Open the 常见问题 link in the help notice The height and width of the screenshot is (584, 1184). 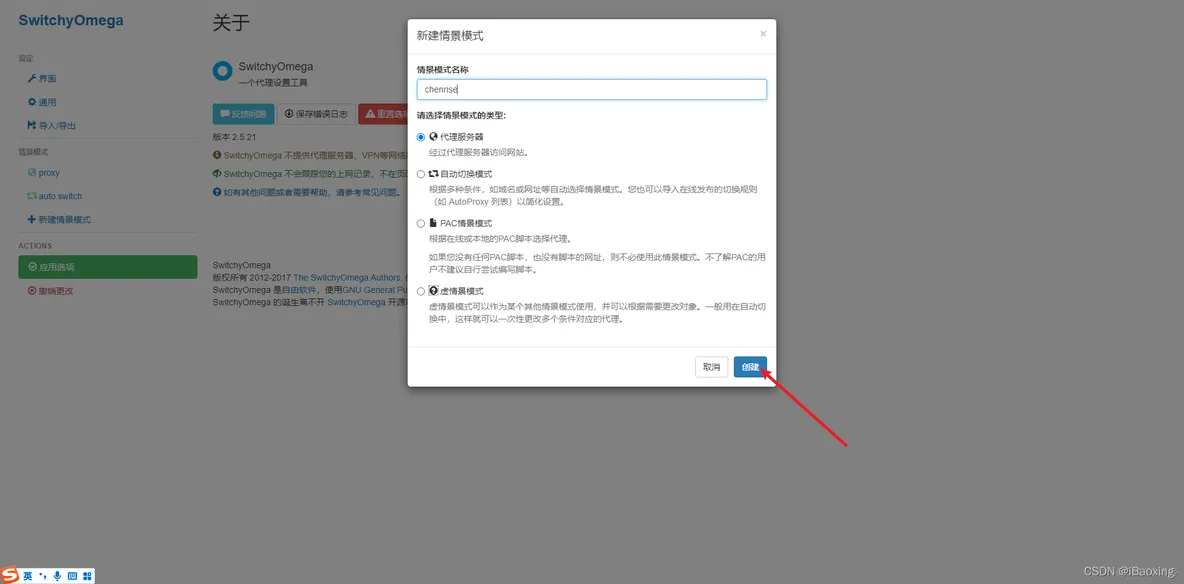(x=380, y=192)
